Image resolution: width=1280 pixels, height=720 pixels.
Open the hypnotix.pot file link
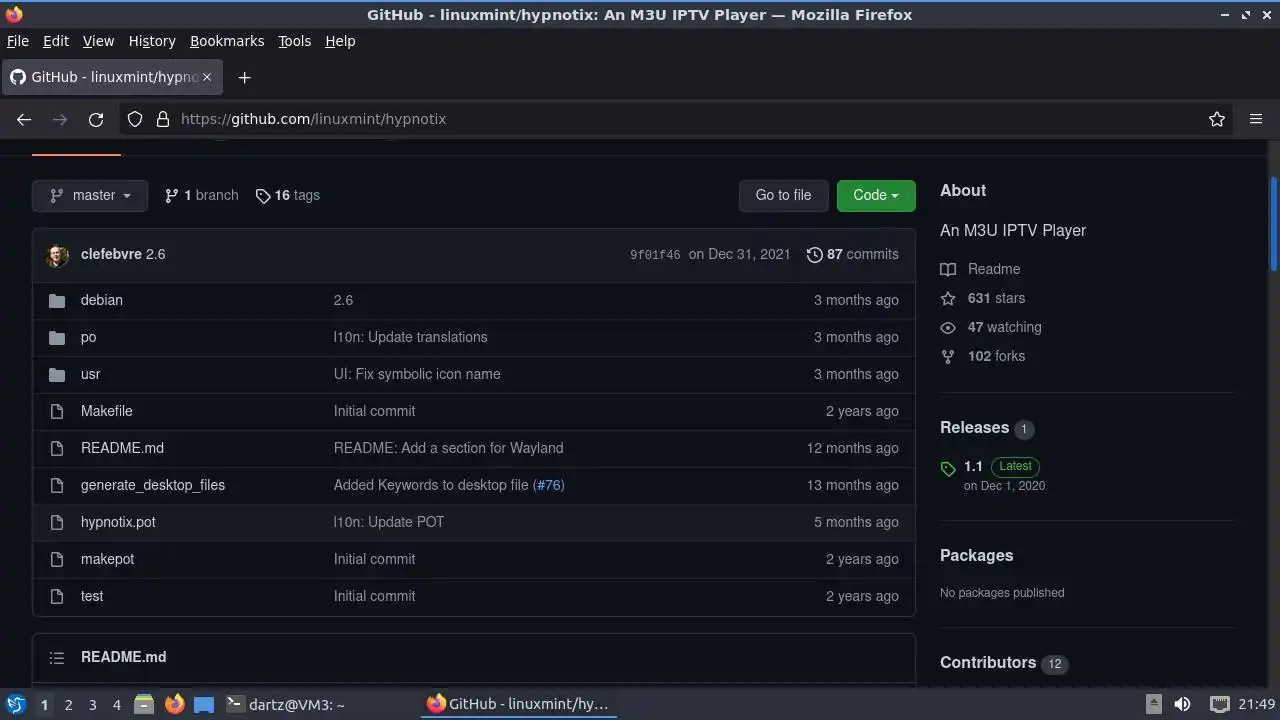(118, 522)
